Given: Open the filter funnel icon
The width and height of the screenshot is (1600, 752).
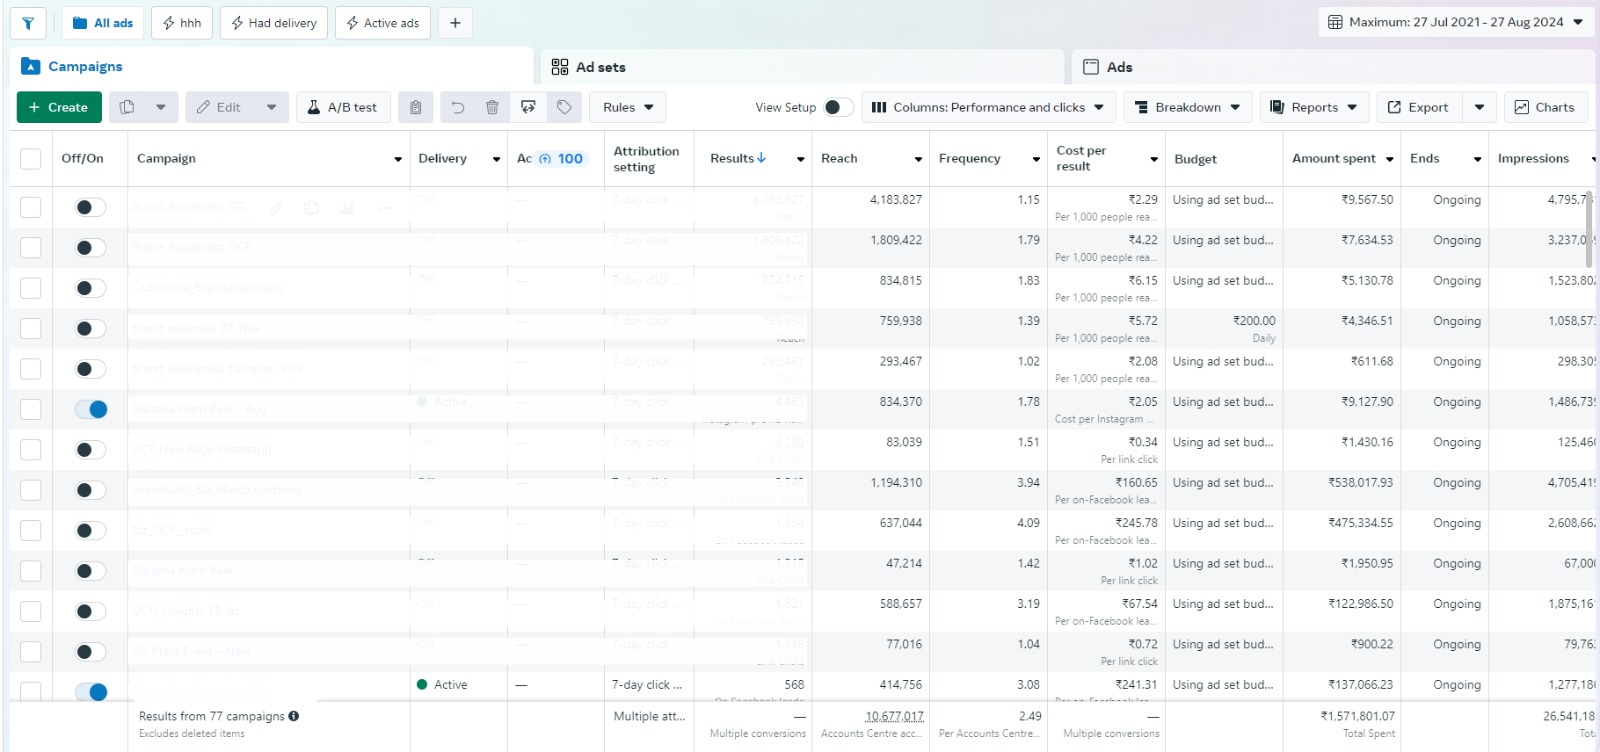Looking at the screenshot, I should point(28,23).
